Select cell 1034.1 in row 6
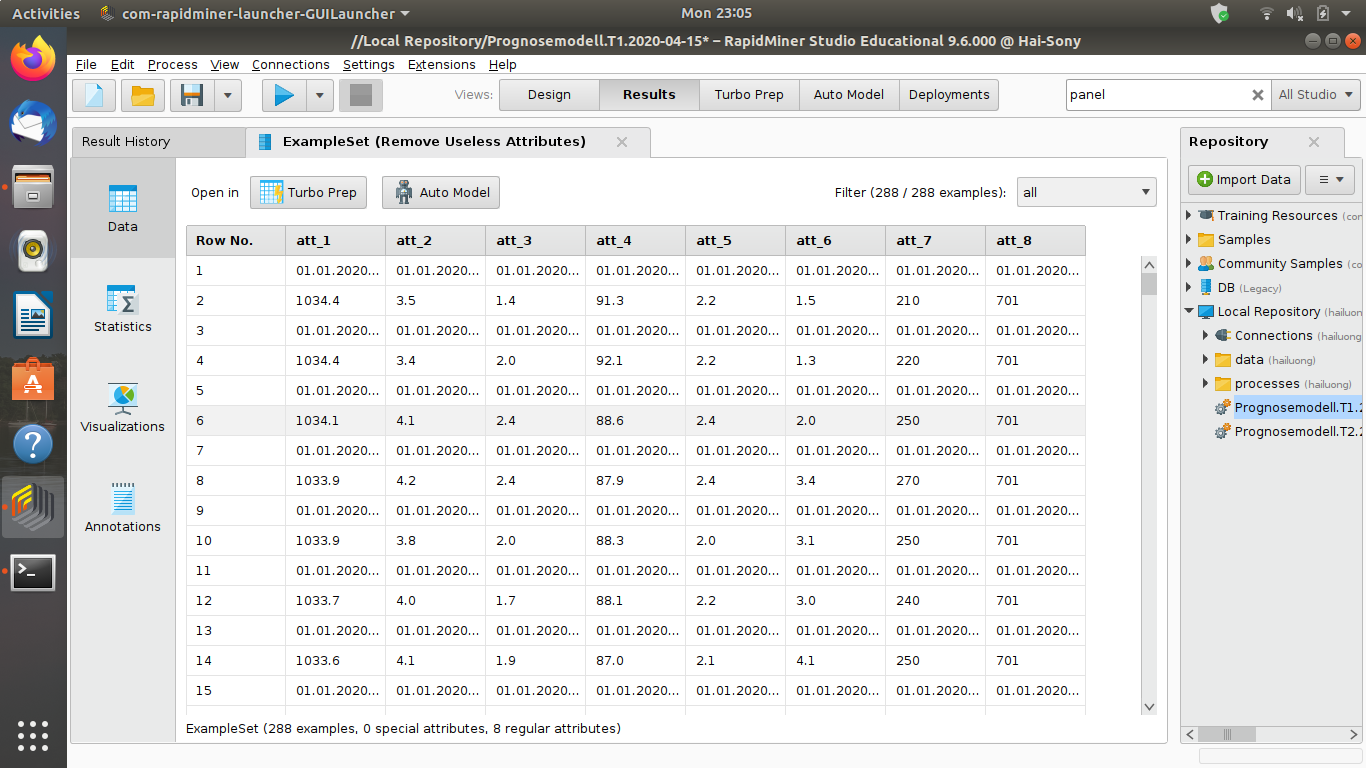The height and width of the screenshot is (768, 1366). (x=335, y=421)
